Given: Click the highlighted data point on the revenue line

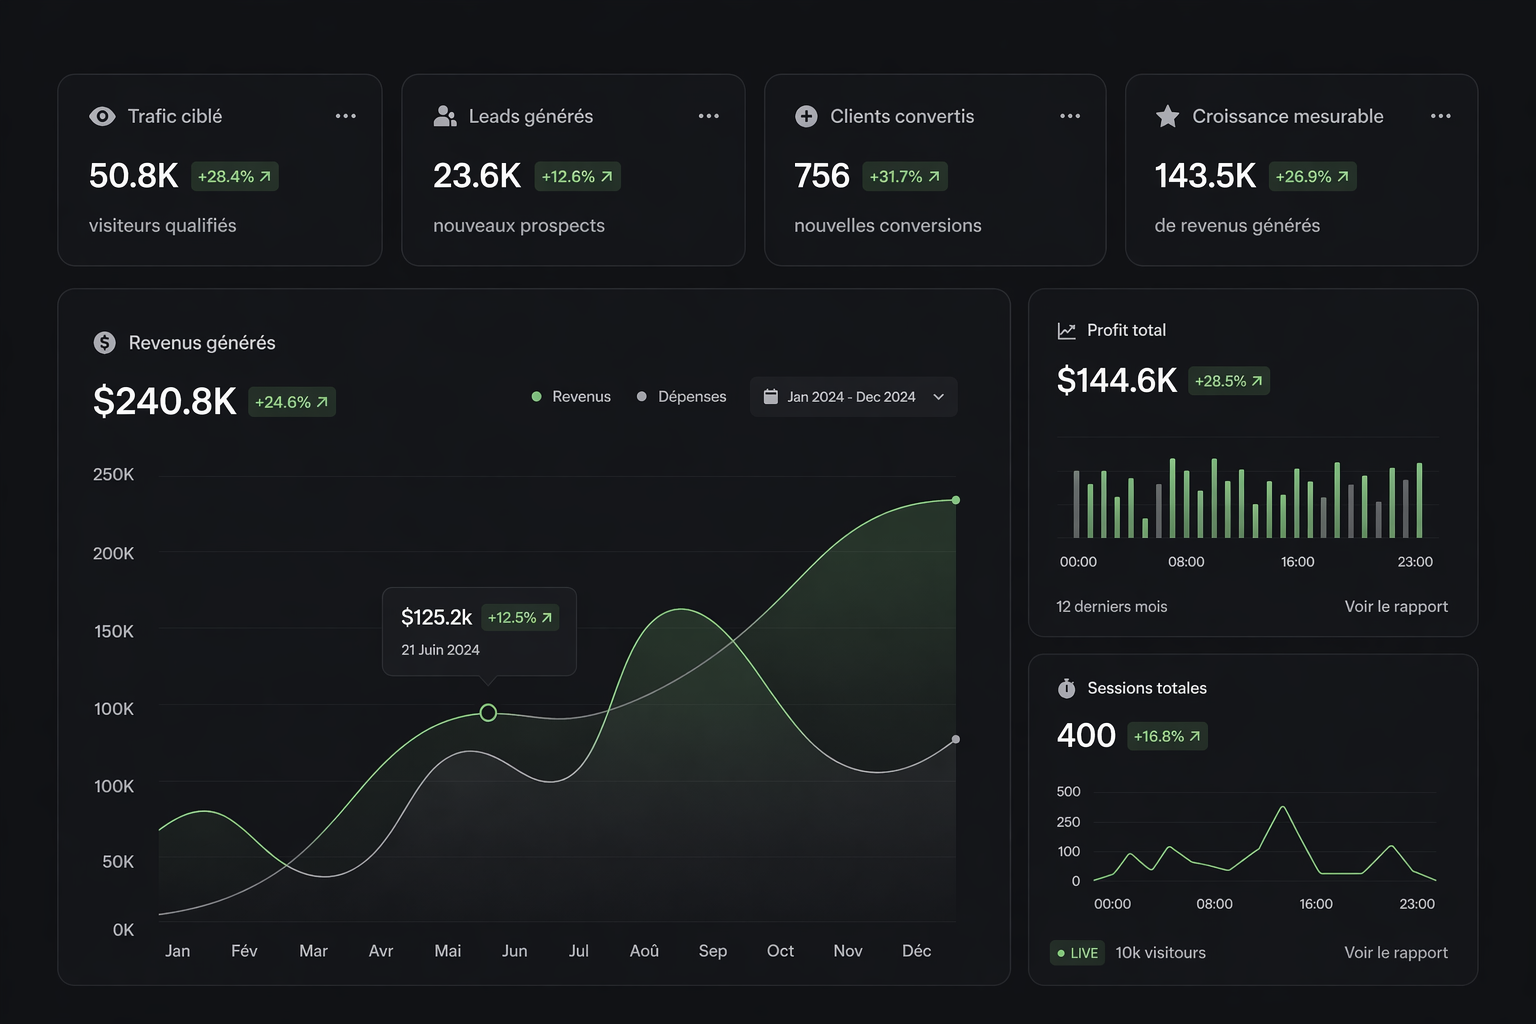Looking at the screenshot, I should coord(488,713).
